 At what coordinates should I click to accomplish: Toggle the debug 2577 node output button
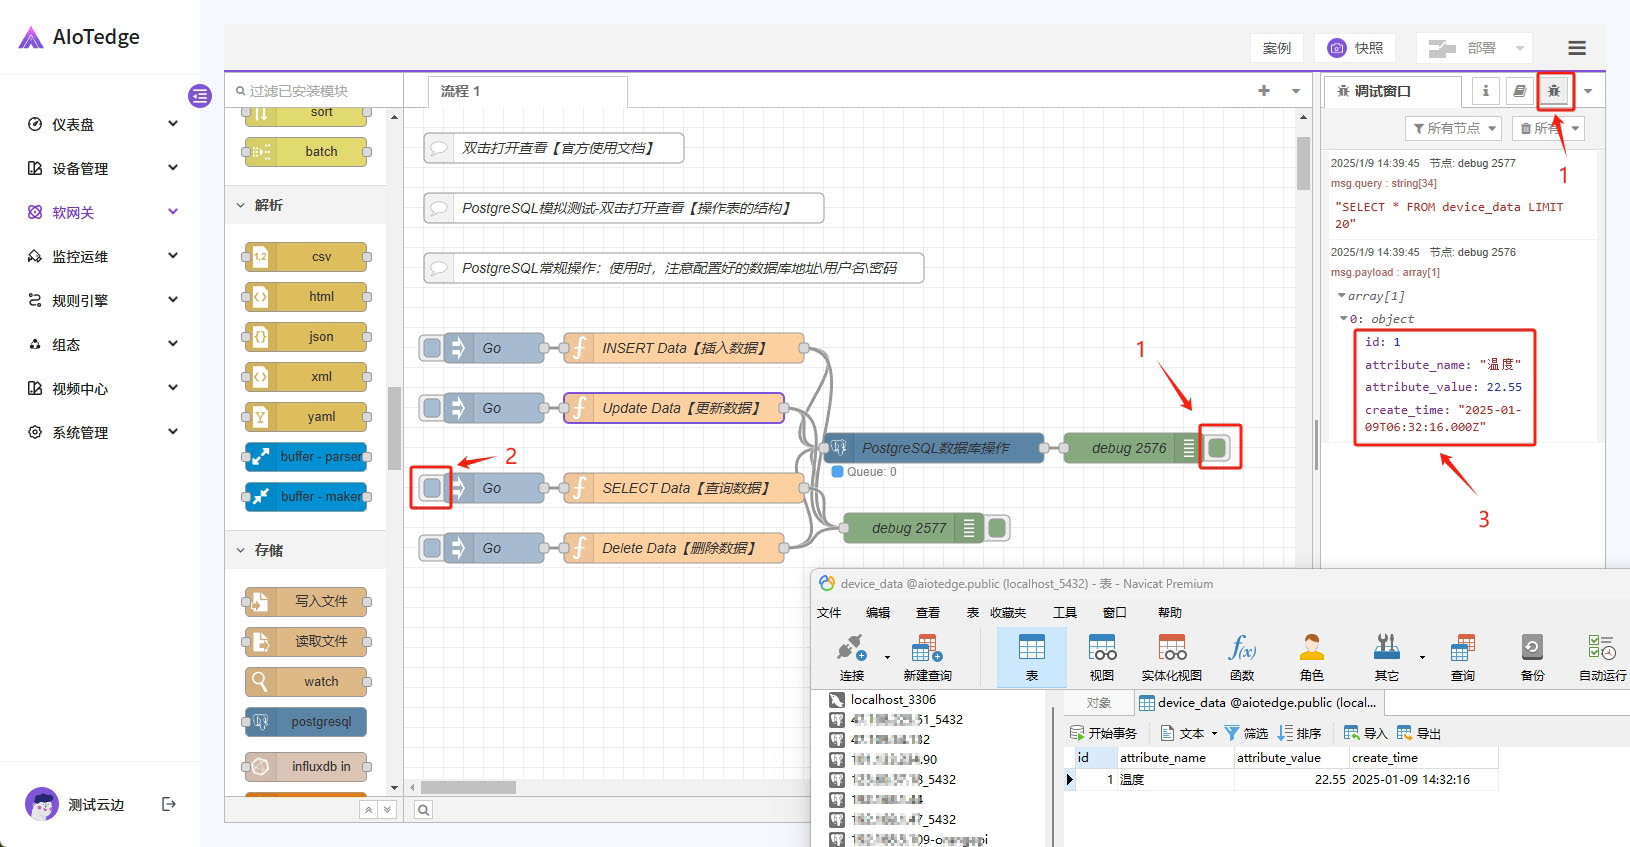point(997,528)
